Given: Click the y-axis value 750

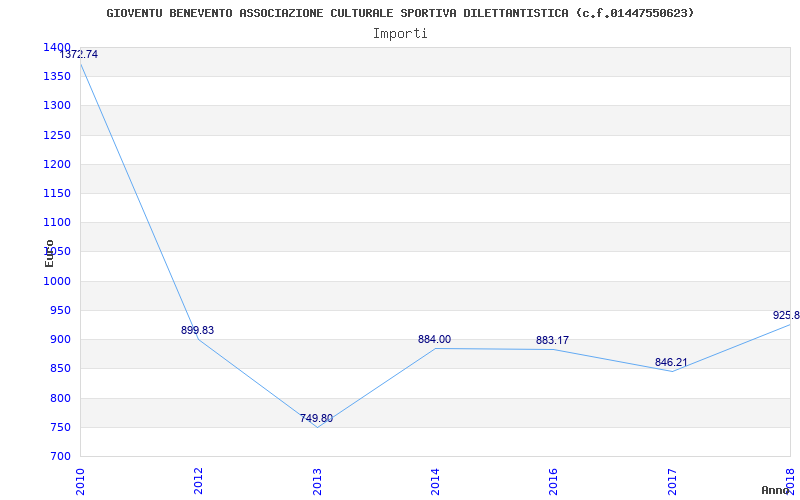Looking at the screenshot, I should click(x=60, y=427).
